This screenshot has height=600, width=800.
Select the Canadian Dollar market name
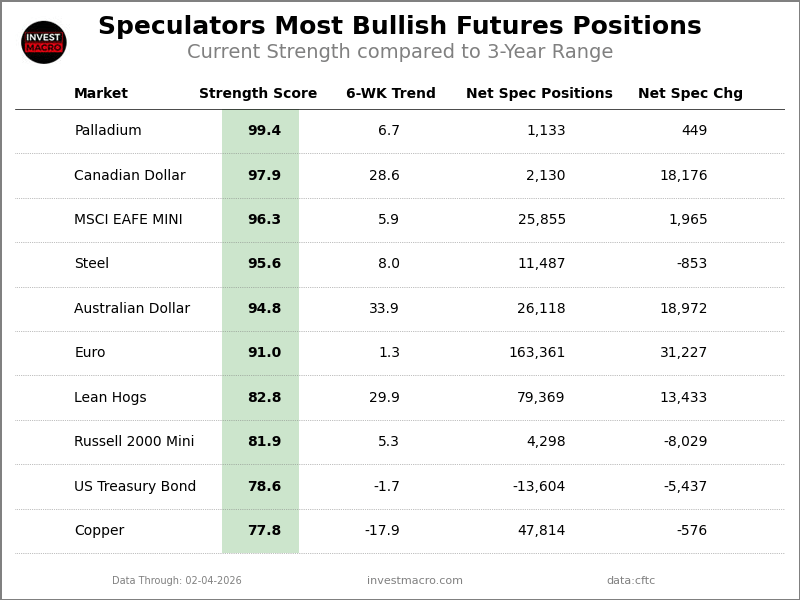[x=130, y=176]
